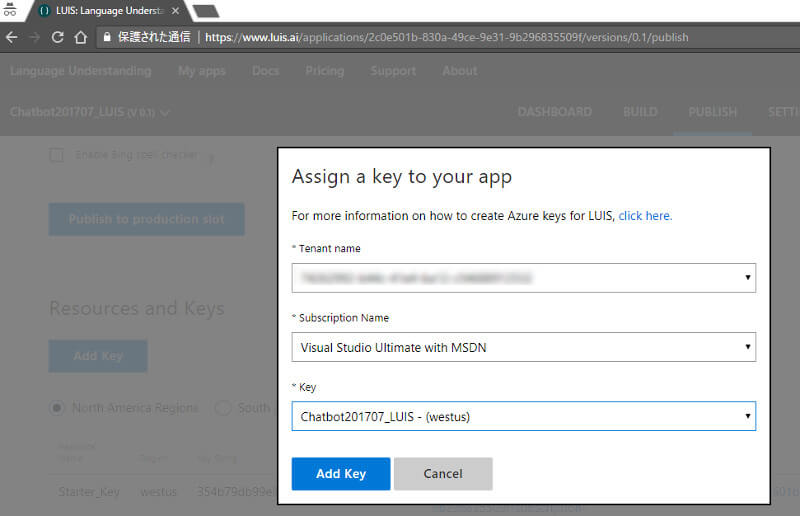The image size is (800, 516).
Task: Open Docs in top navigation
Action: coord(265,71)
